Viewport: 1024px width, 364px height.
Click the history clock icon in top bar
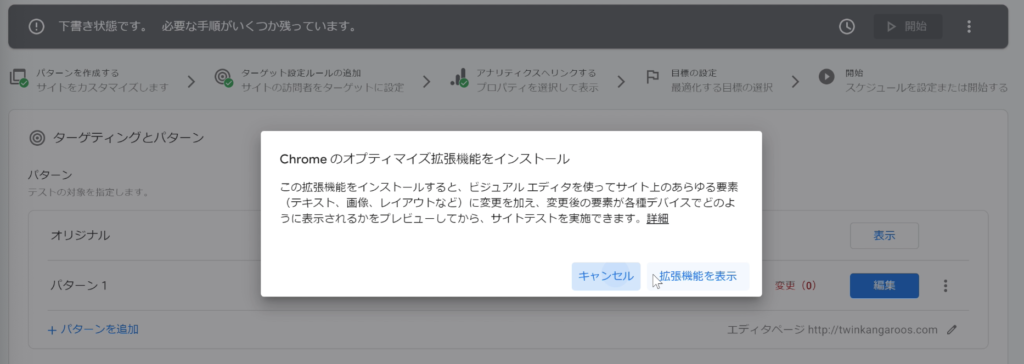click(x=846, y=27)
